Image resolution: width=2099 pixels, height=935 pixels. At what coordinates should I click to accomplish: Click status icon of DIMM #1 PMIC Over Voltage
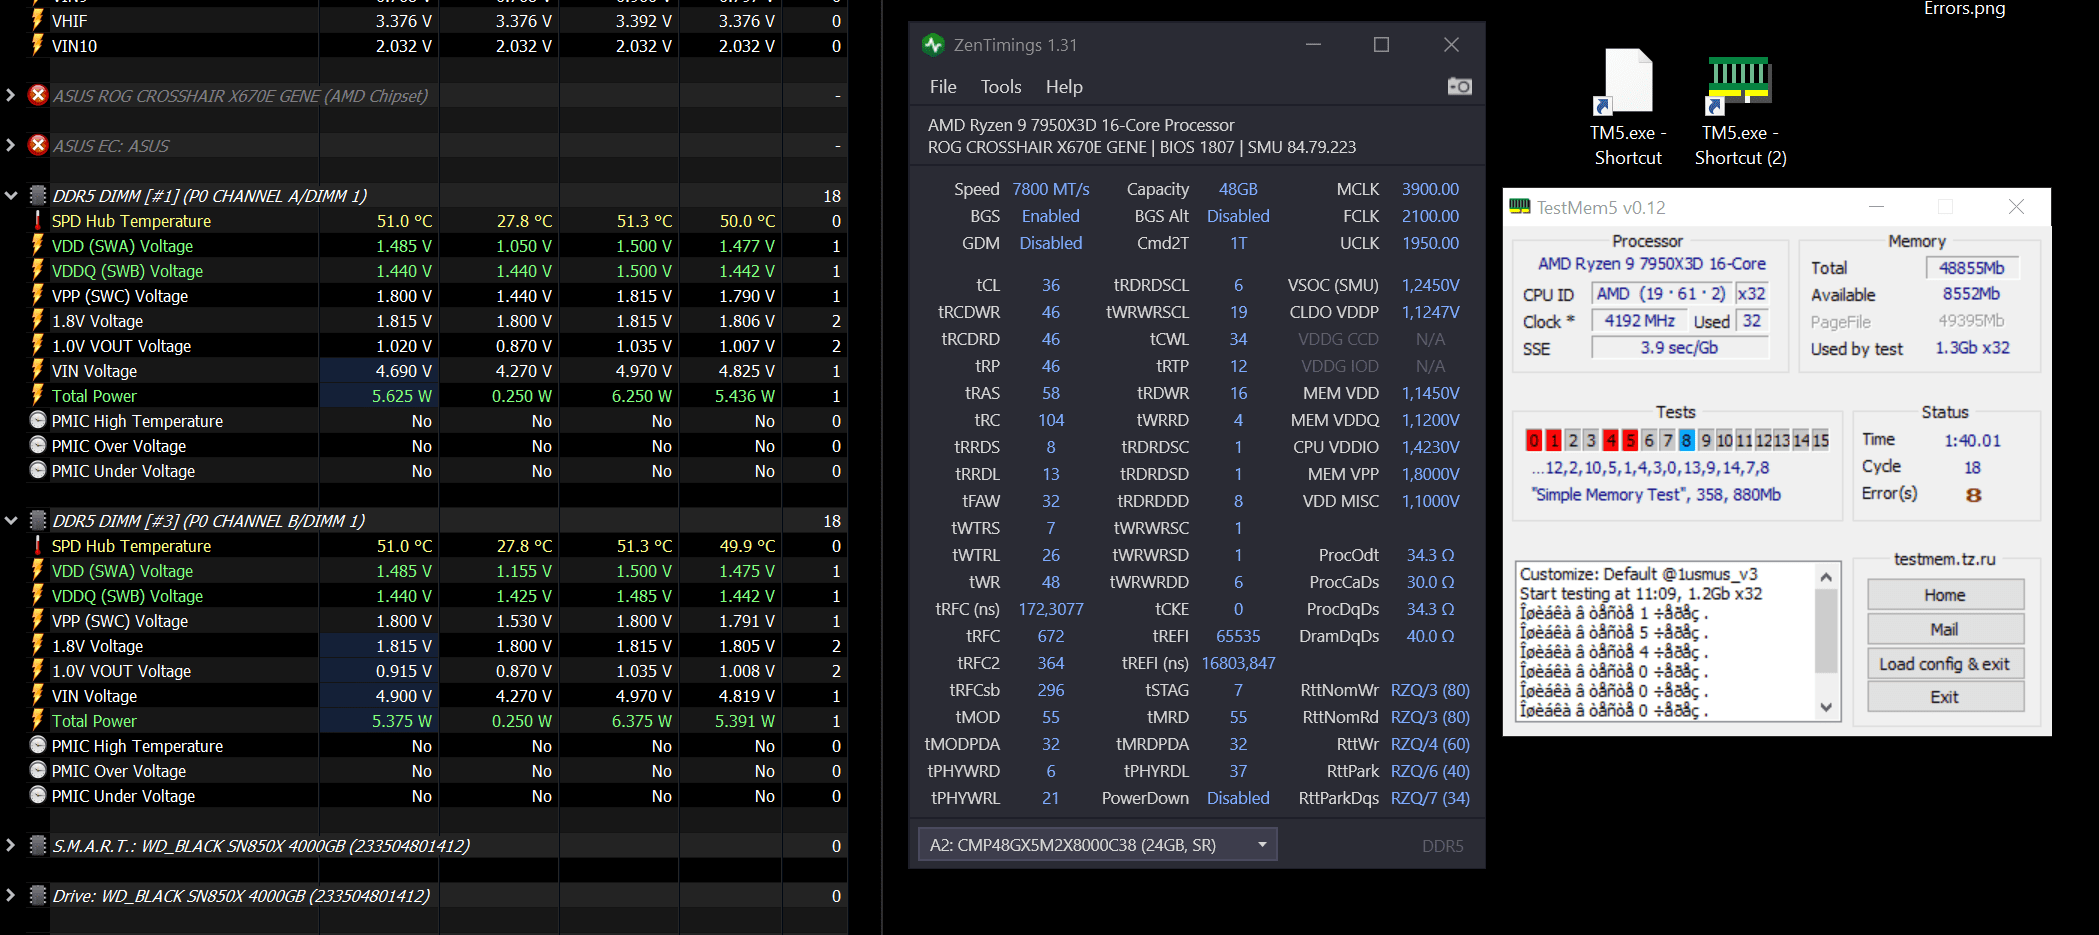(x=38, y=445)
